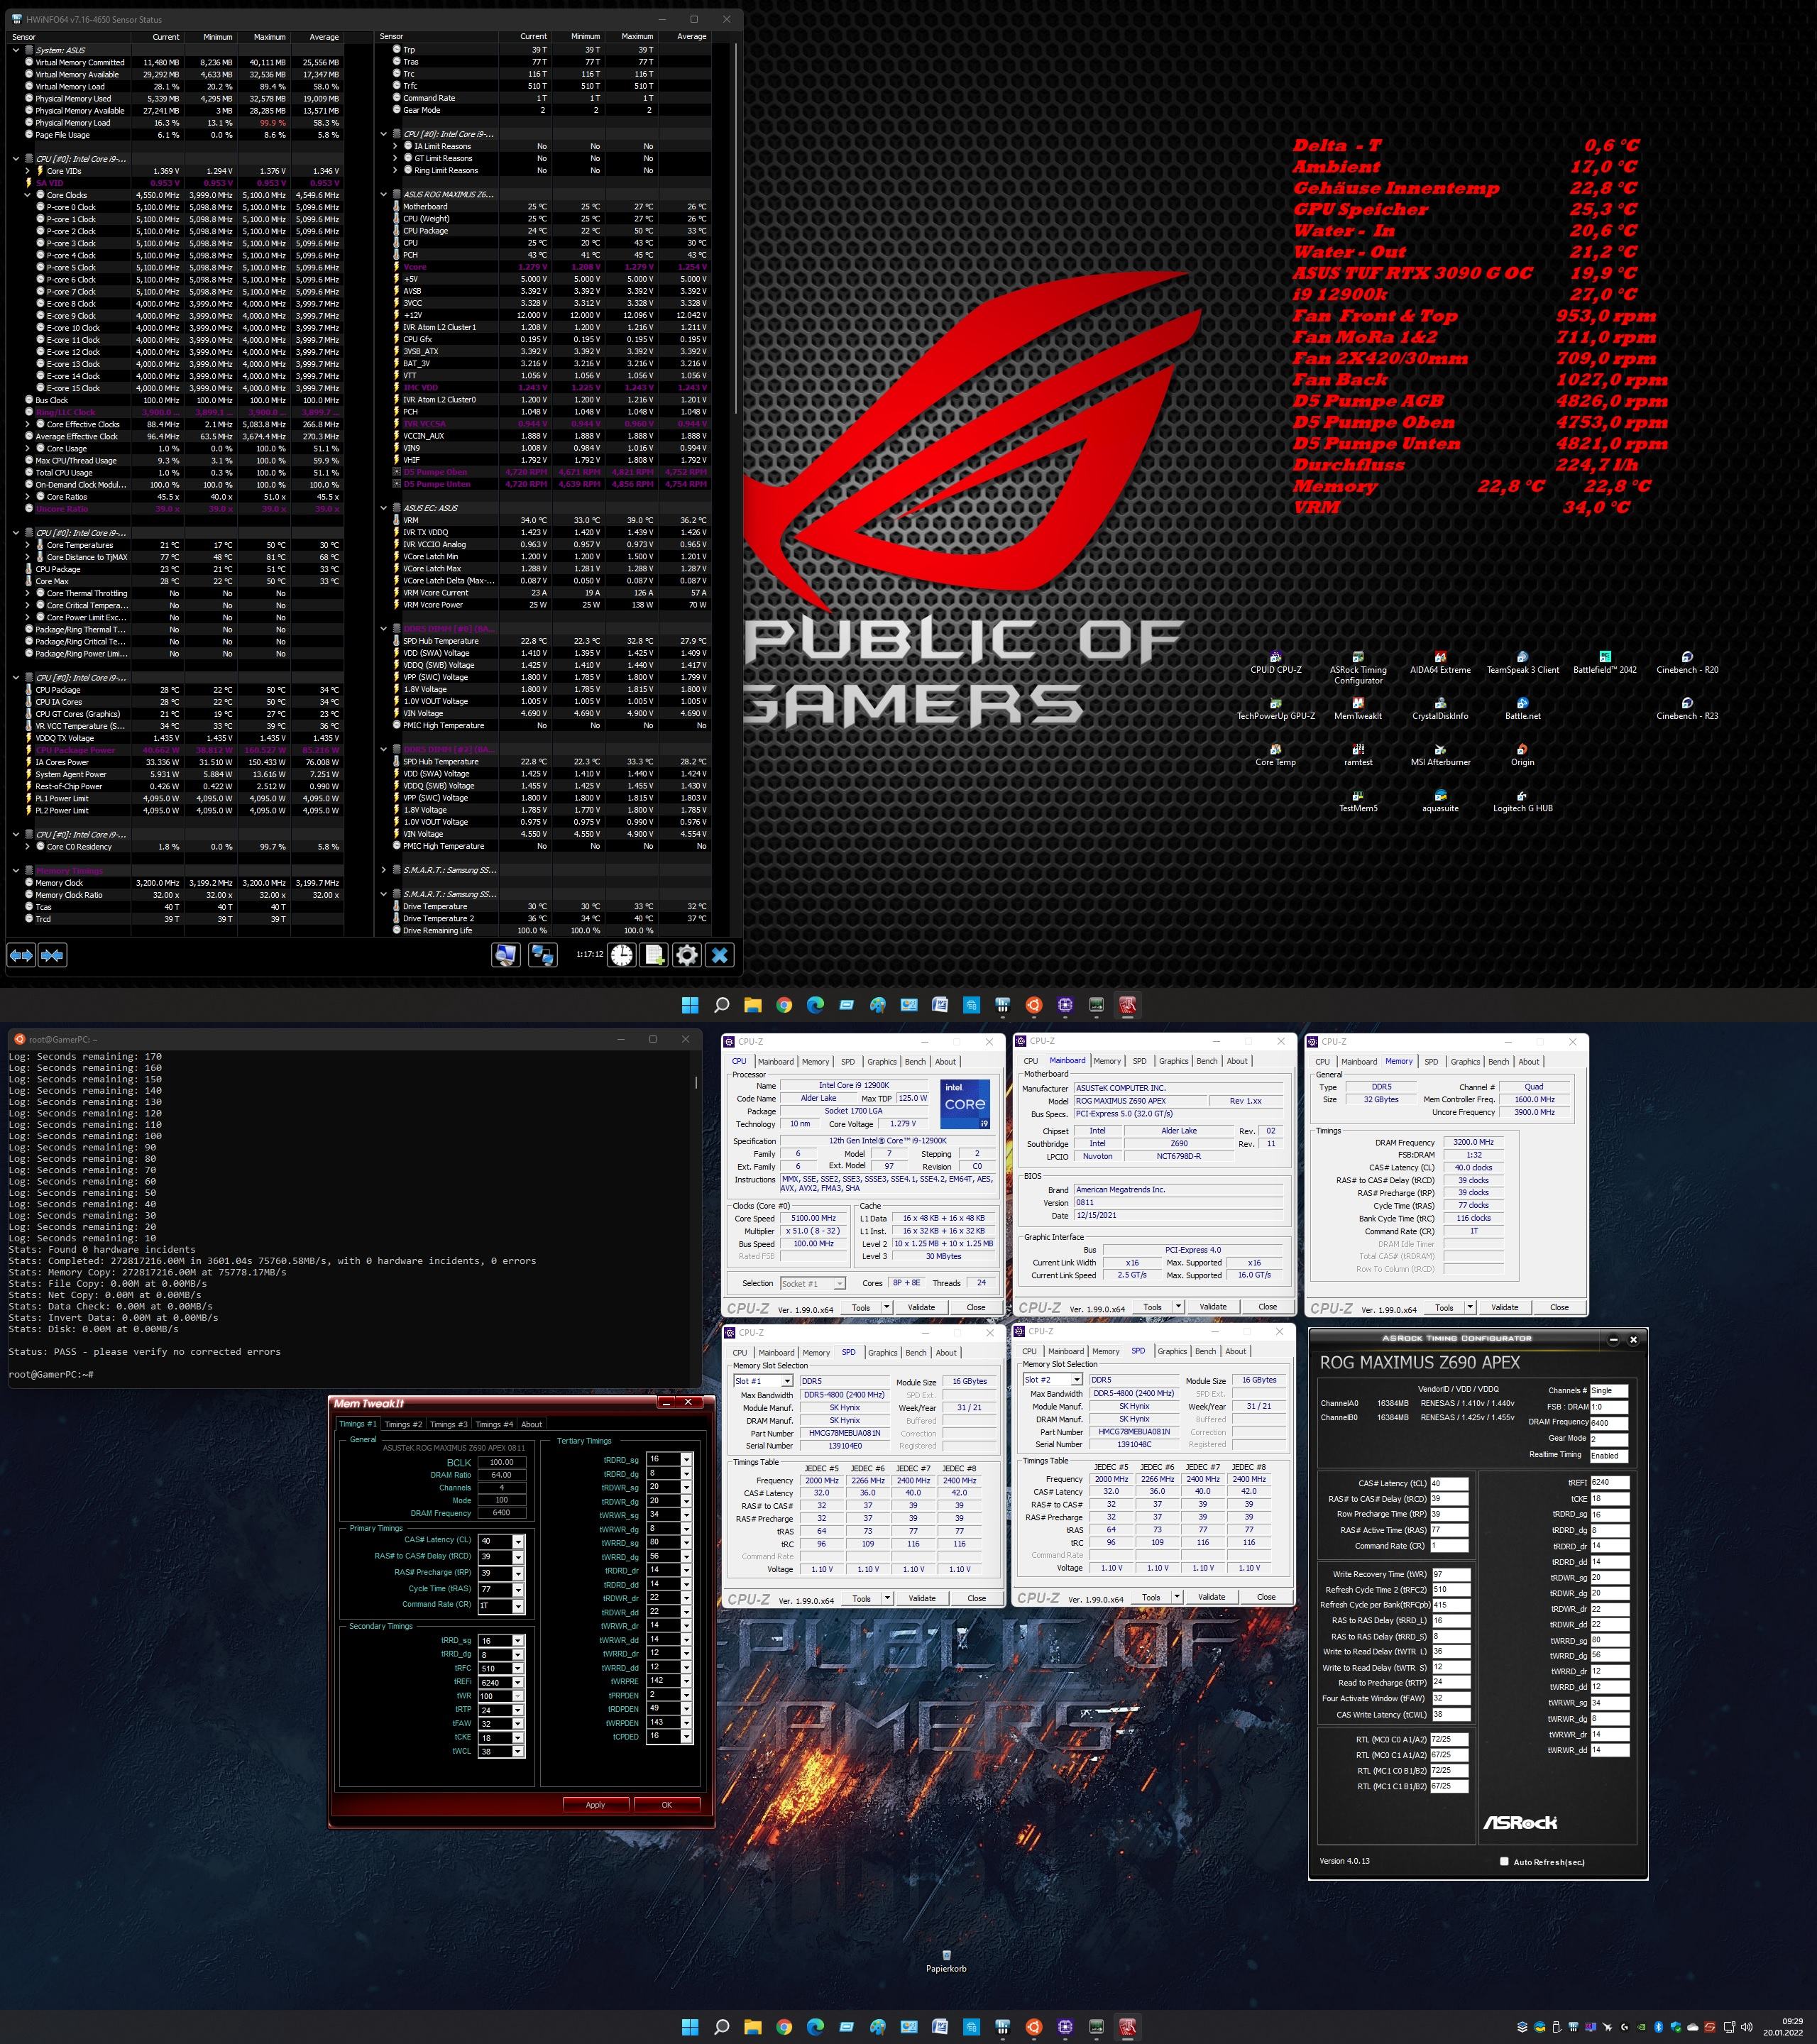Open TechPowerUp GPU-Z desktop icon
The width and height of the screenshot is (1817, 2044).
click(1275, 708)
